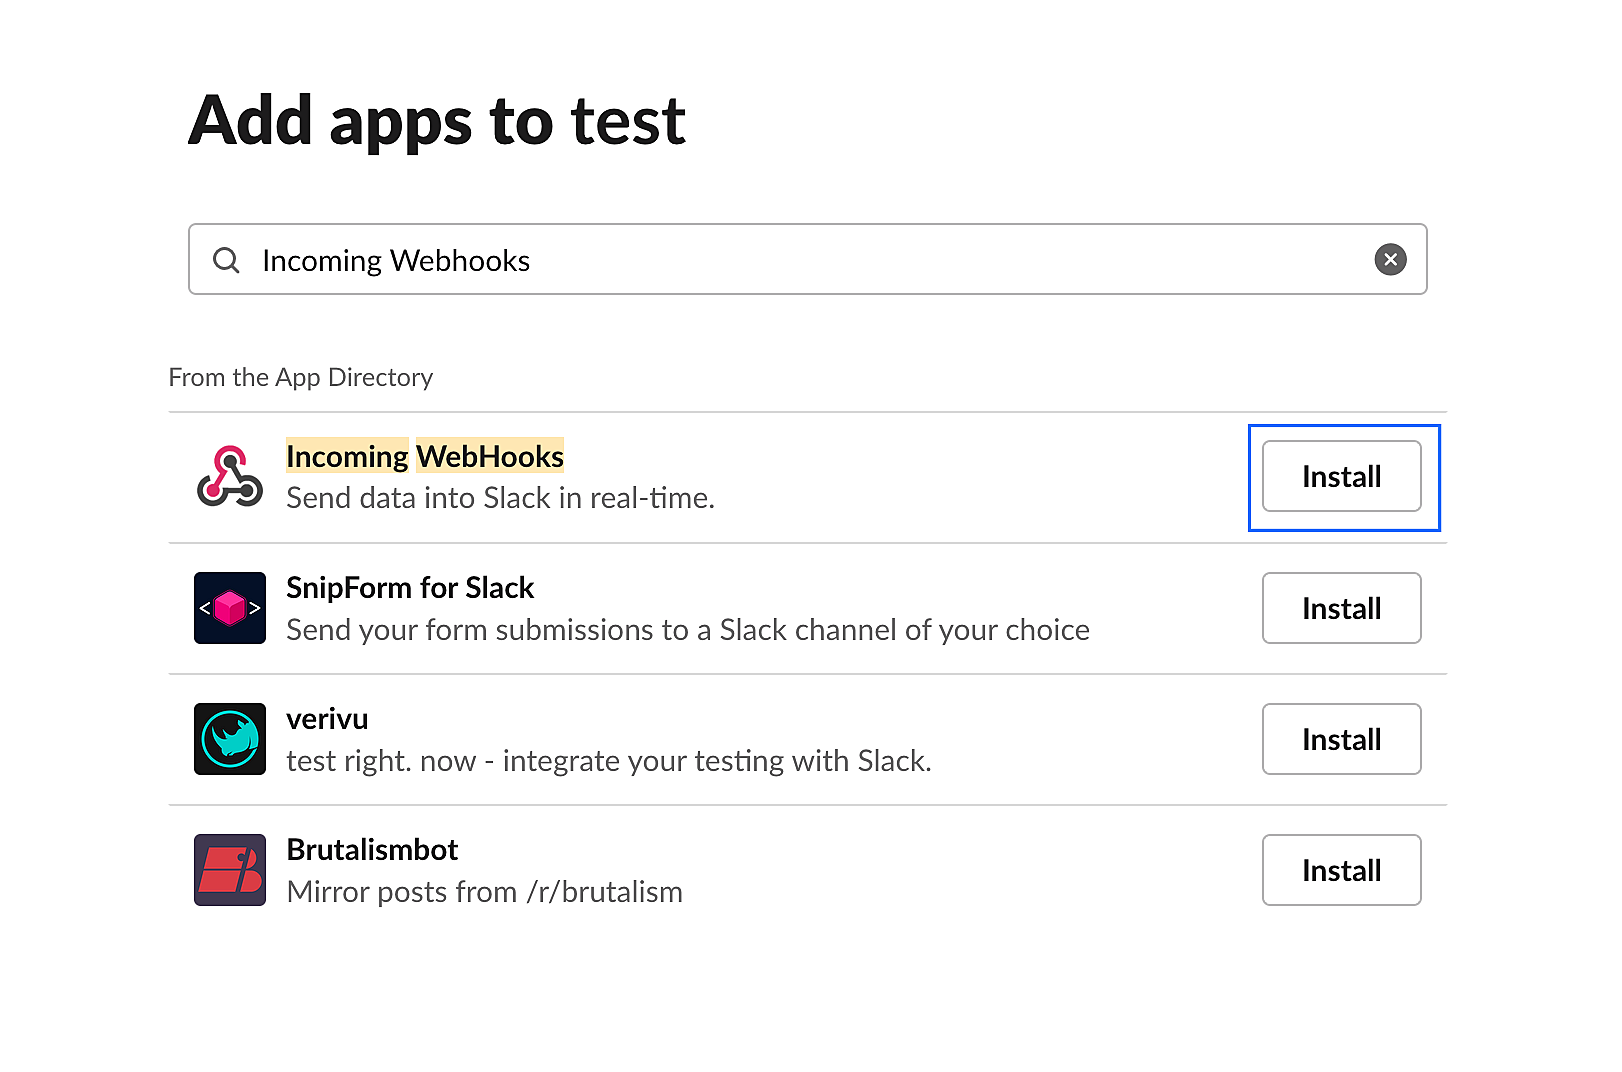Install the Brutalismbot app
The height and width of the screenshot is (1072, 1622).
tap(1341, 870)
